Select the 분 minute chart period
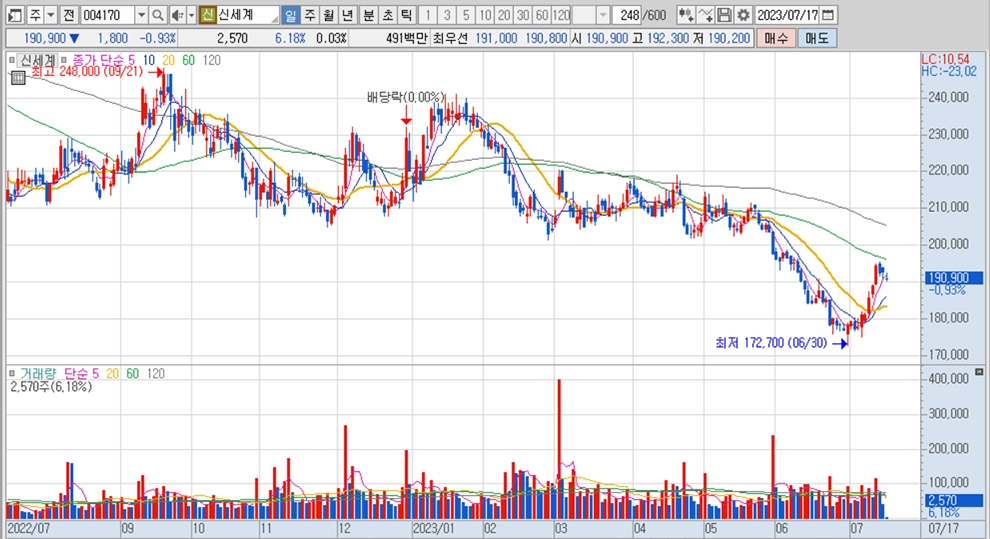Screen dimensions: 990x539 369,15
